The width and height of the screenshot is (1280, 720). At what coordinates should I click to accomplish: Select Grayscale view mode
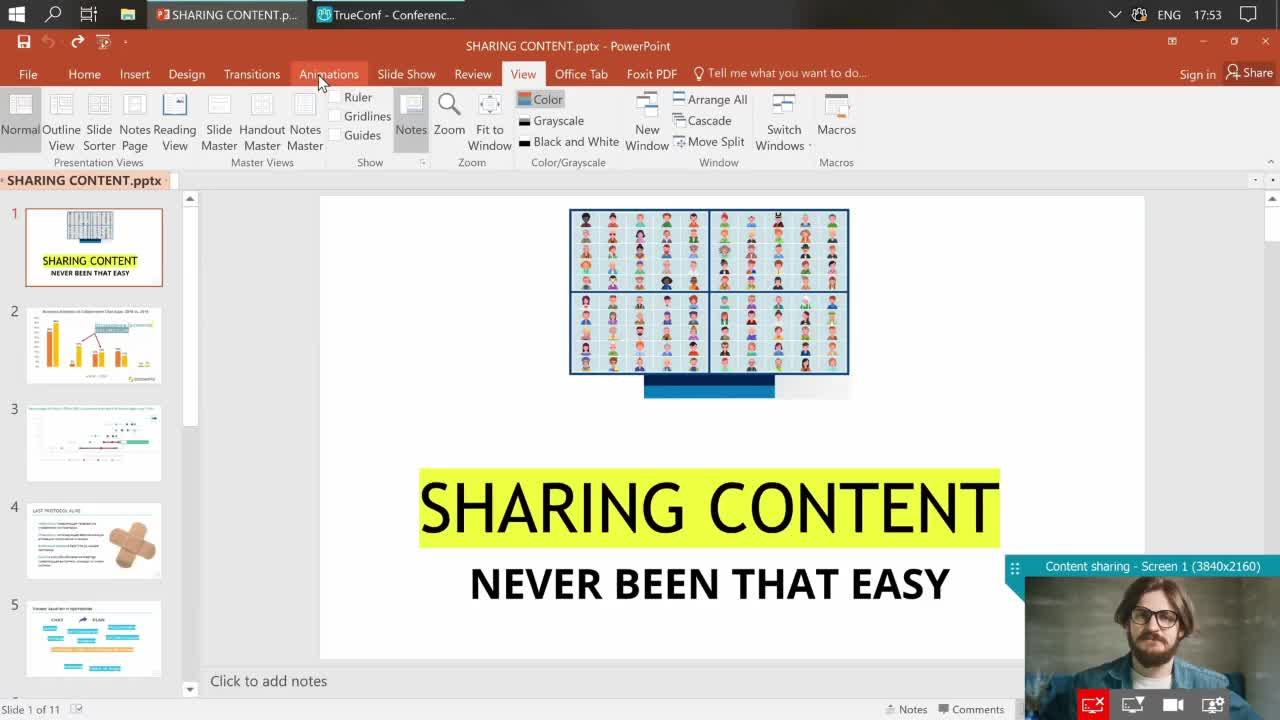pyautogui.click(x=551, y=120)
